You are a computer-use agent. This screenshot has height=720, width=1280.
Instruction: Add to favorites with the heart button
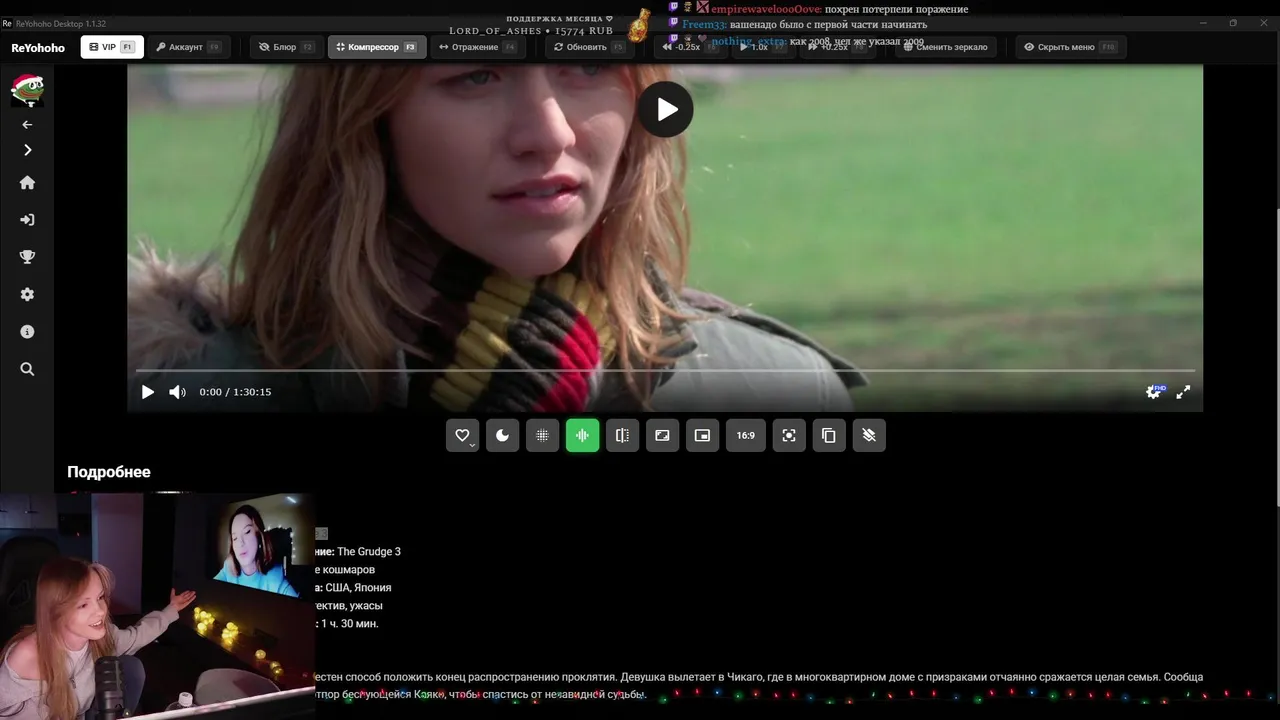[x=462, y=435]
